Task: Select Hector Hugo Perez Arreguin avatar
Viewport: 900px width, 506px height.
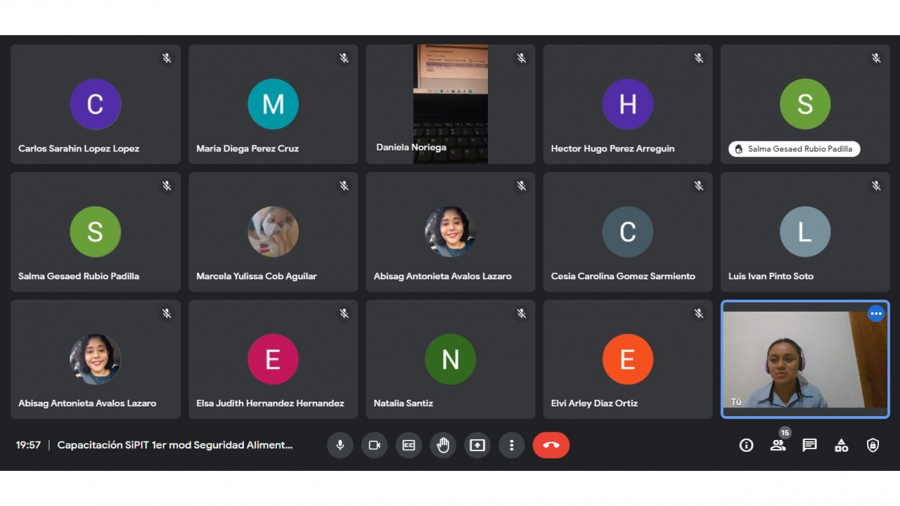Action: pos(627,104)
